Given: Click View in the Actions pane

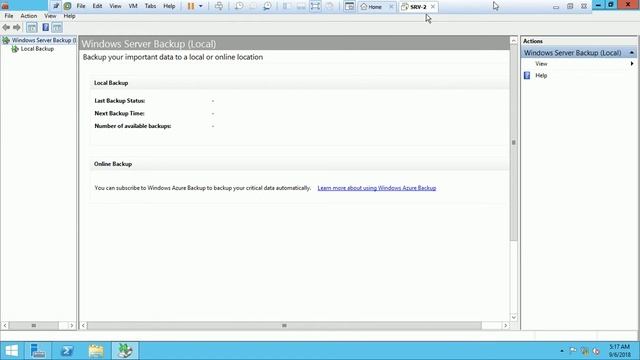Looking at the screenshot, I should (x=541, y=64).
